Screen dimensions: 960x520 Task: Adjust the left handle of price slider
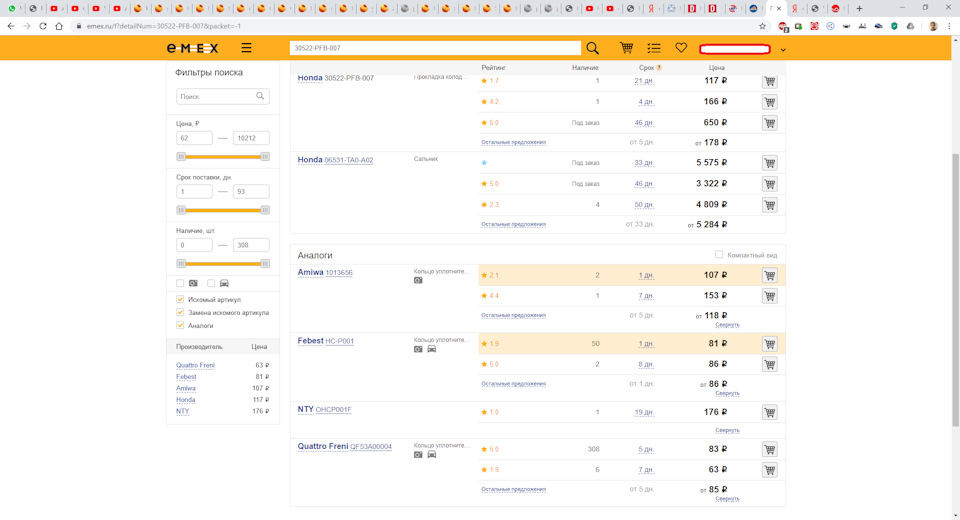181,157
